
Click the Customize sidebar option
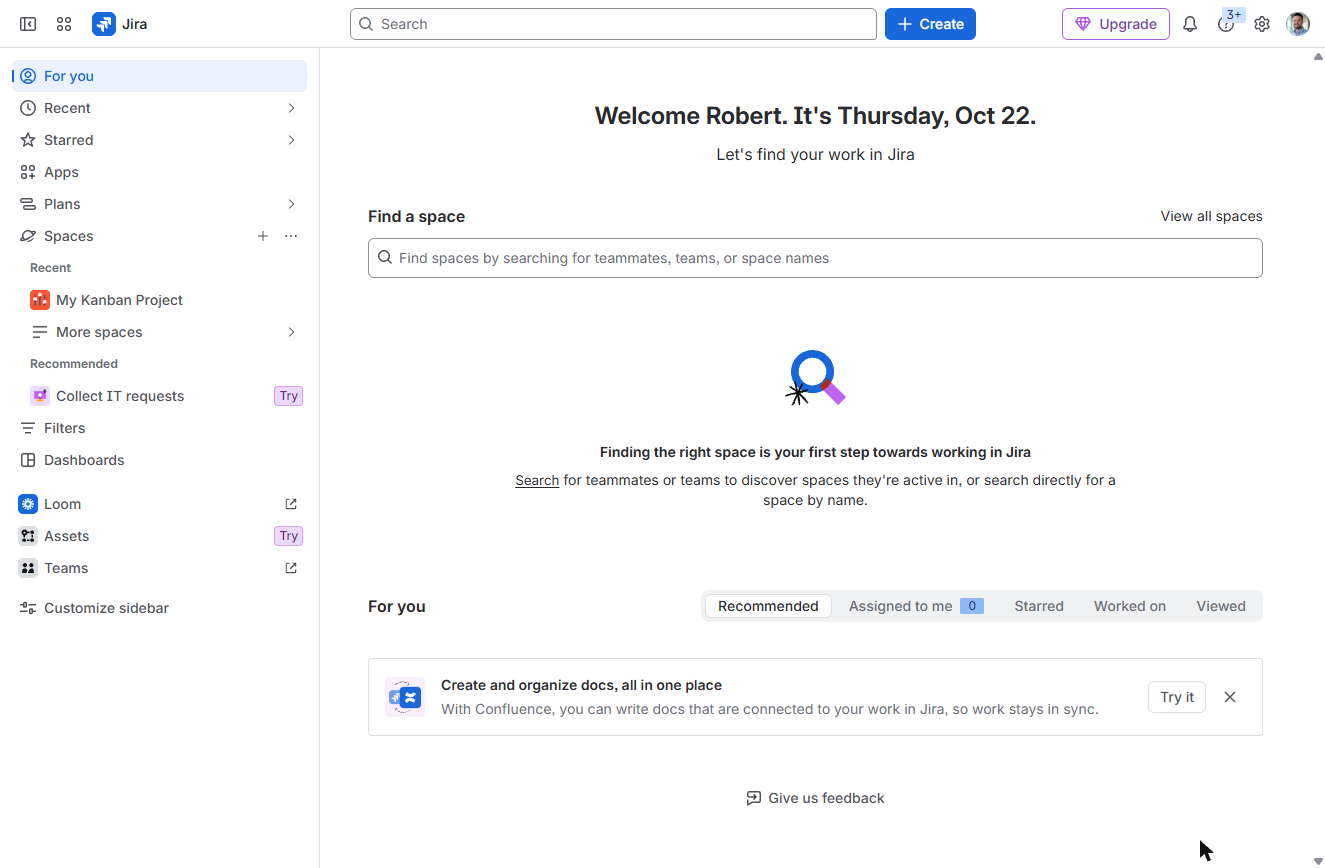159,608
